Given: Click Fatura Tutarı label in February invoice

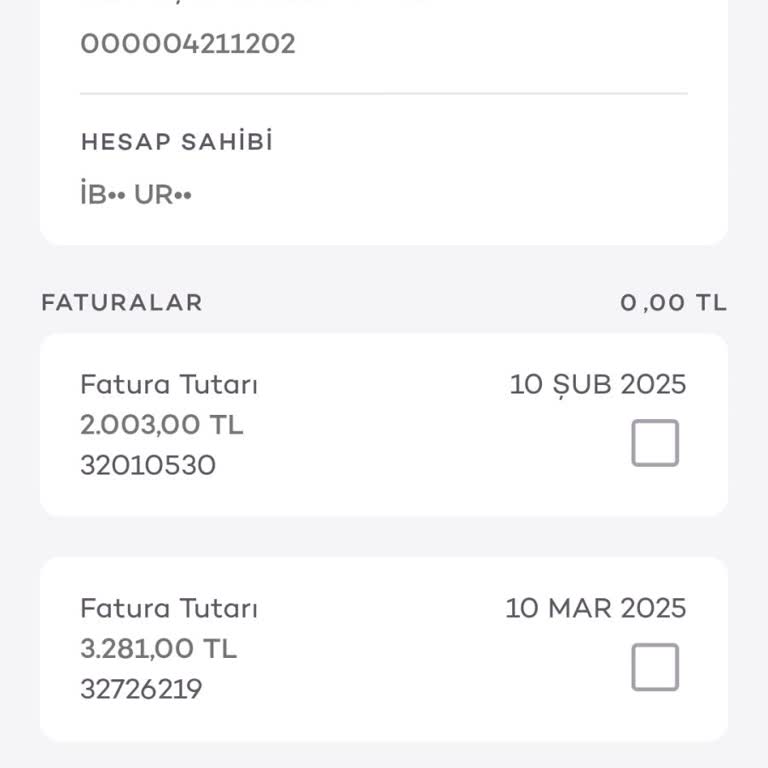Looking at the screenshot, I should pyautogui.click(x=169, y=384).
